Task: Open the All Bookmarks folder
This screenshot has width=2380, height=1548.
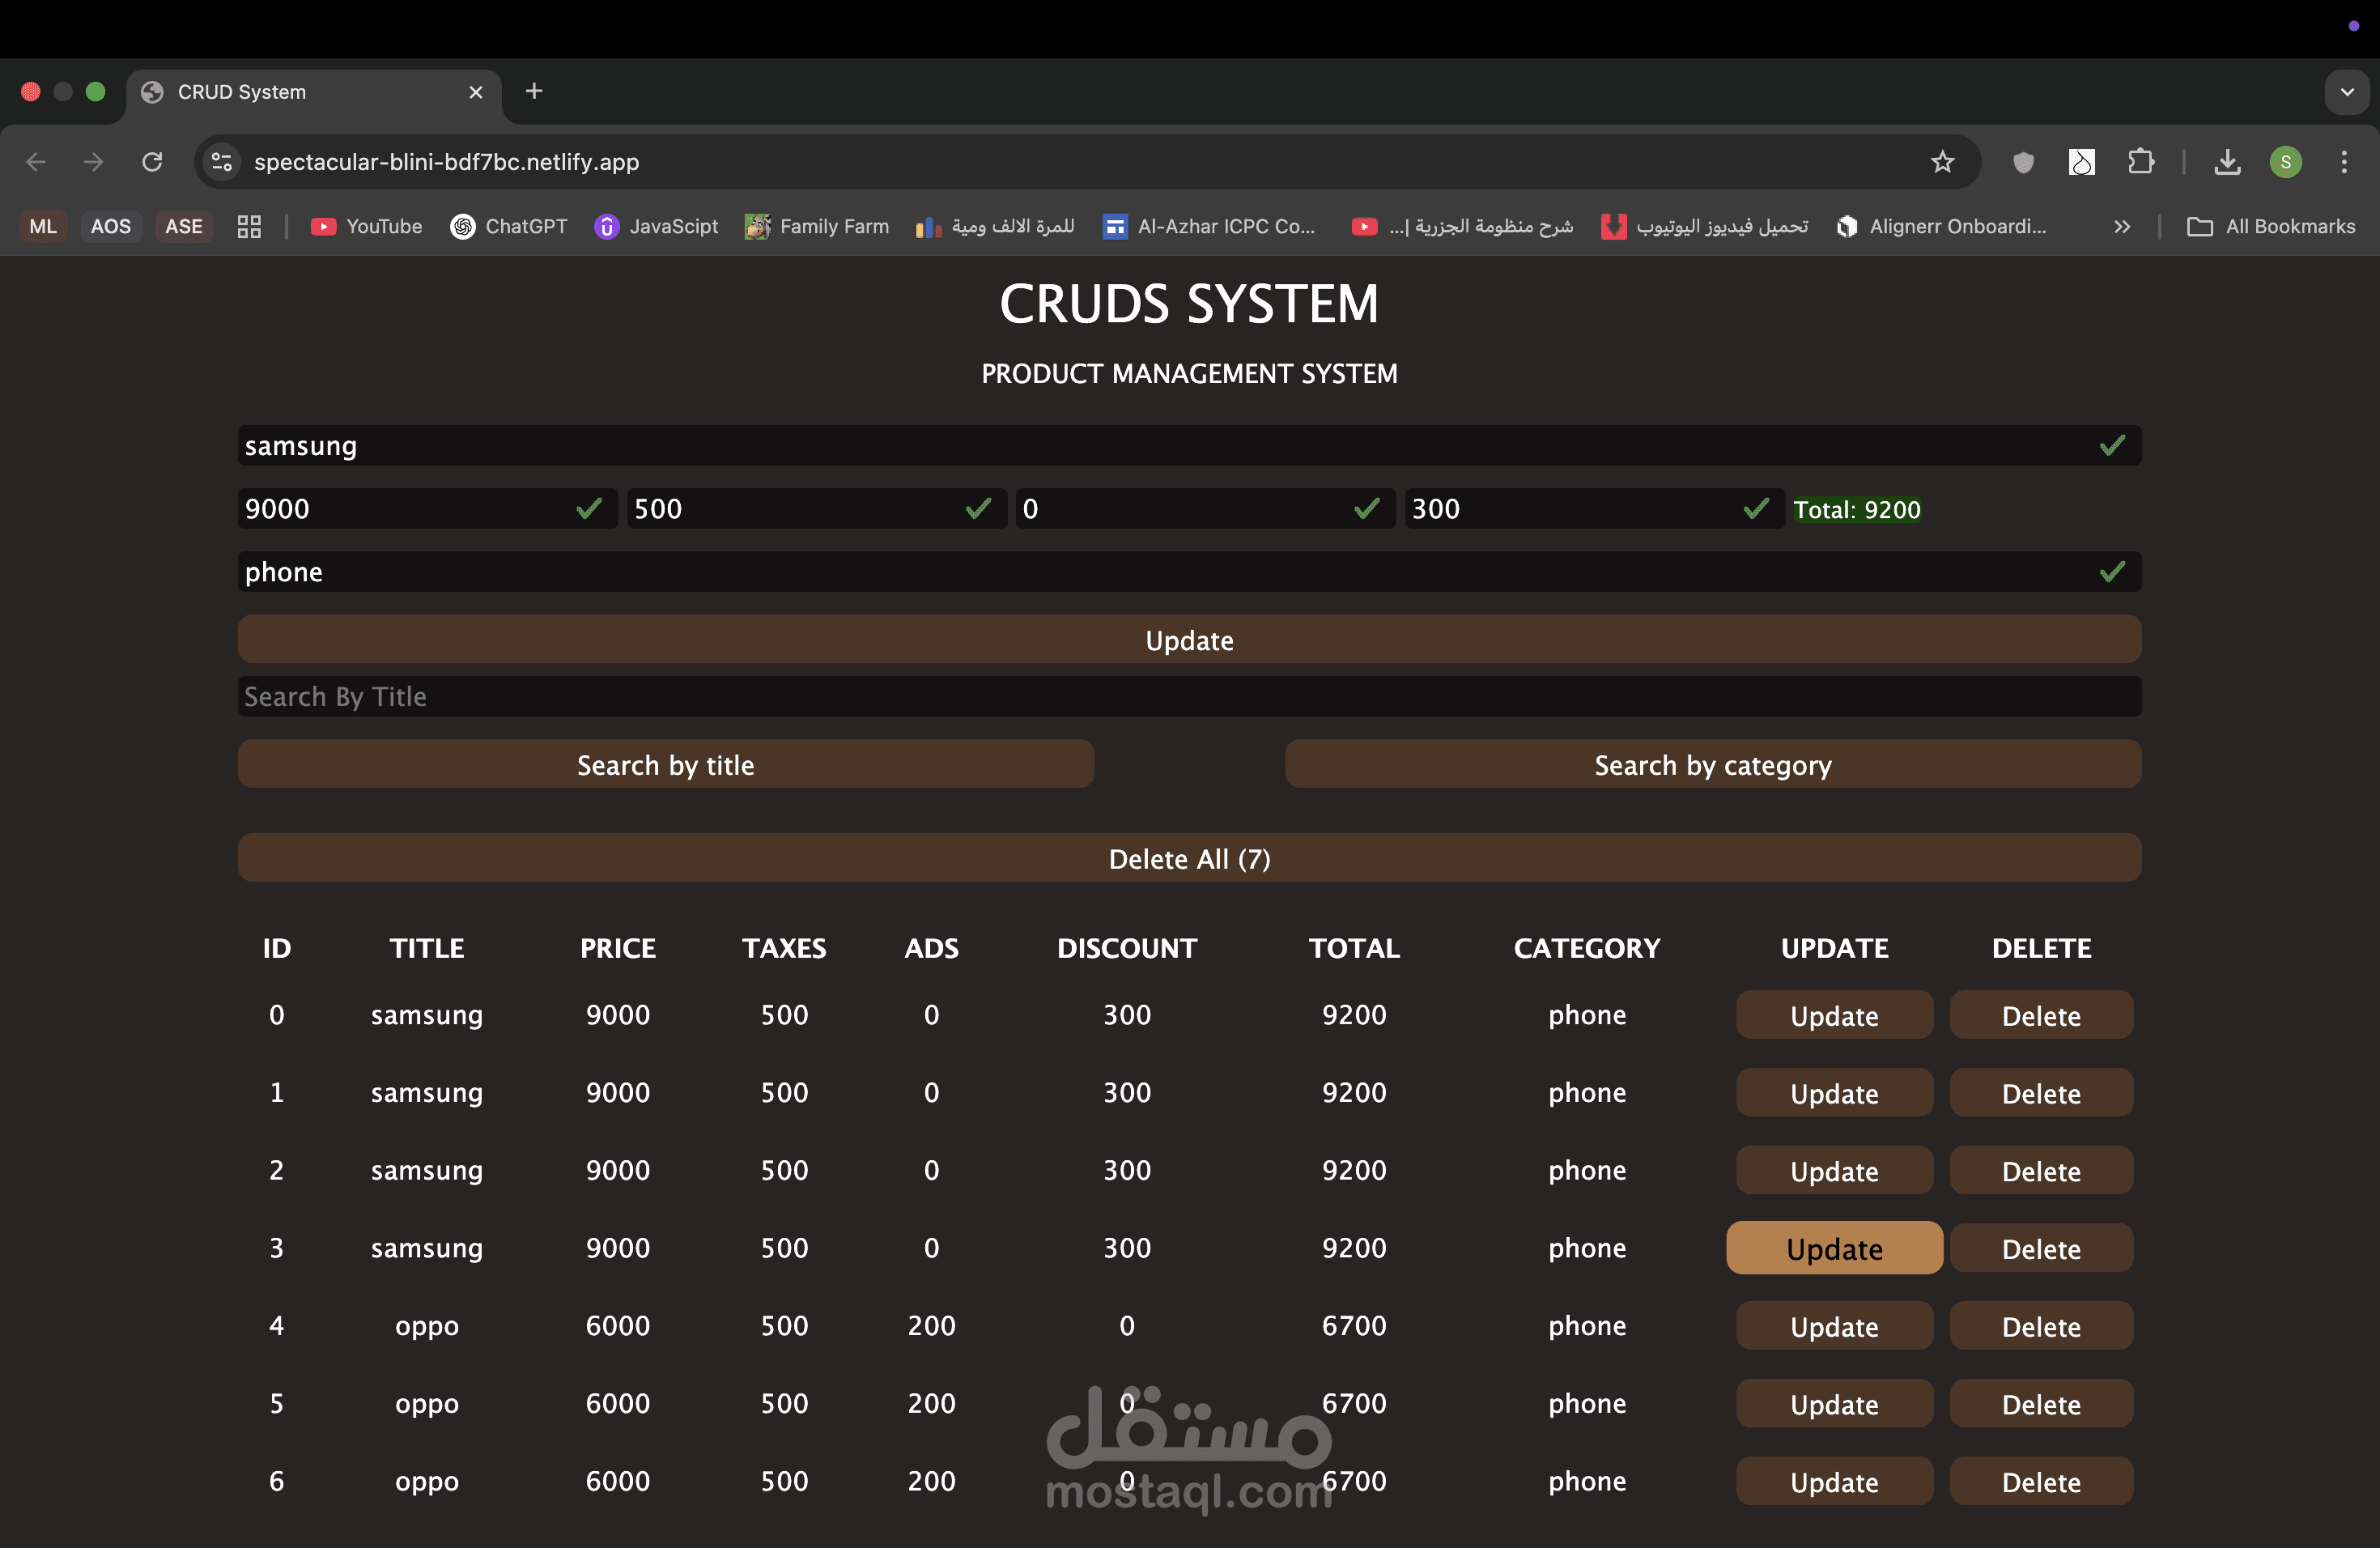Action: 2271,227
